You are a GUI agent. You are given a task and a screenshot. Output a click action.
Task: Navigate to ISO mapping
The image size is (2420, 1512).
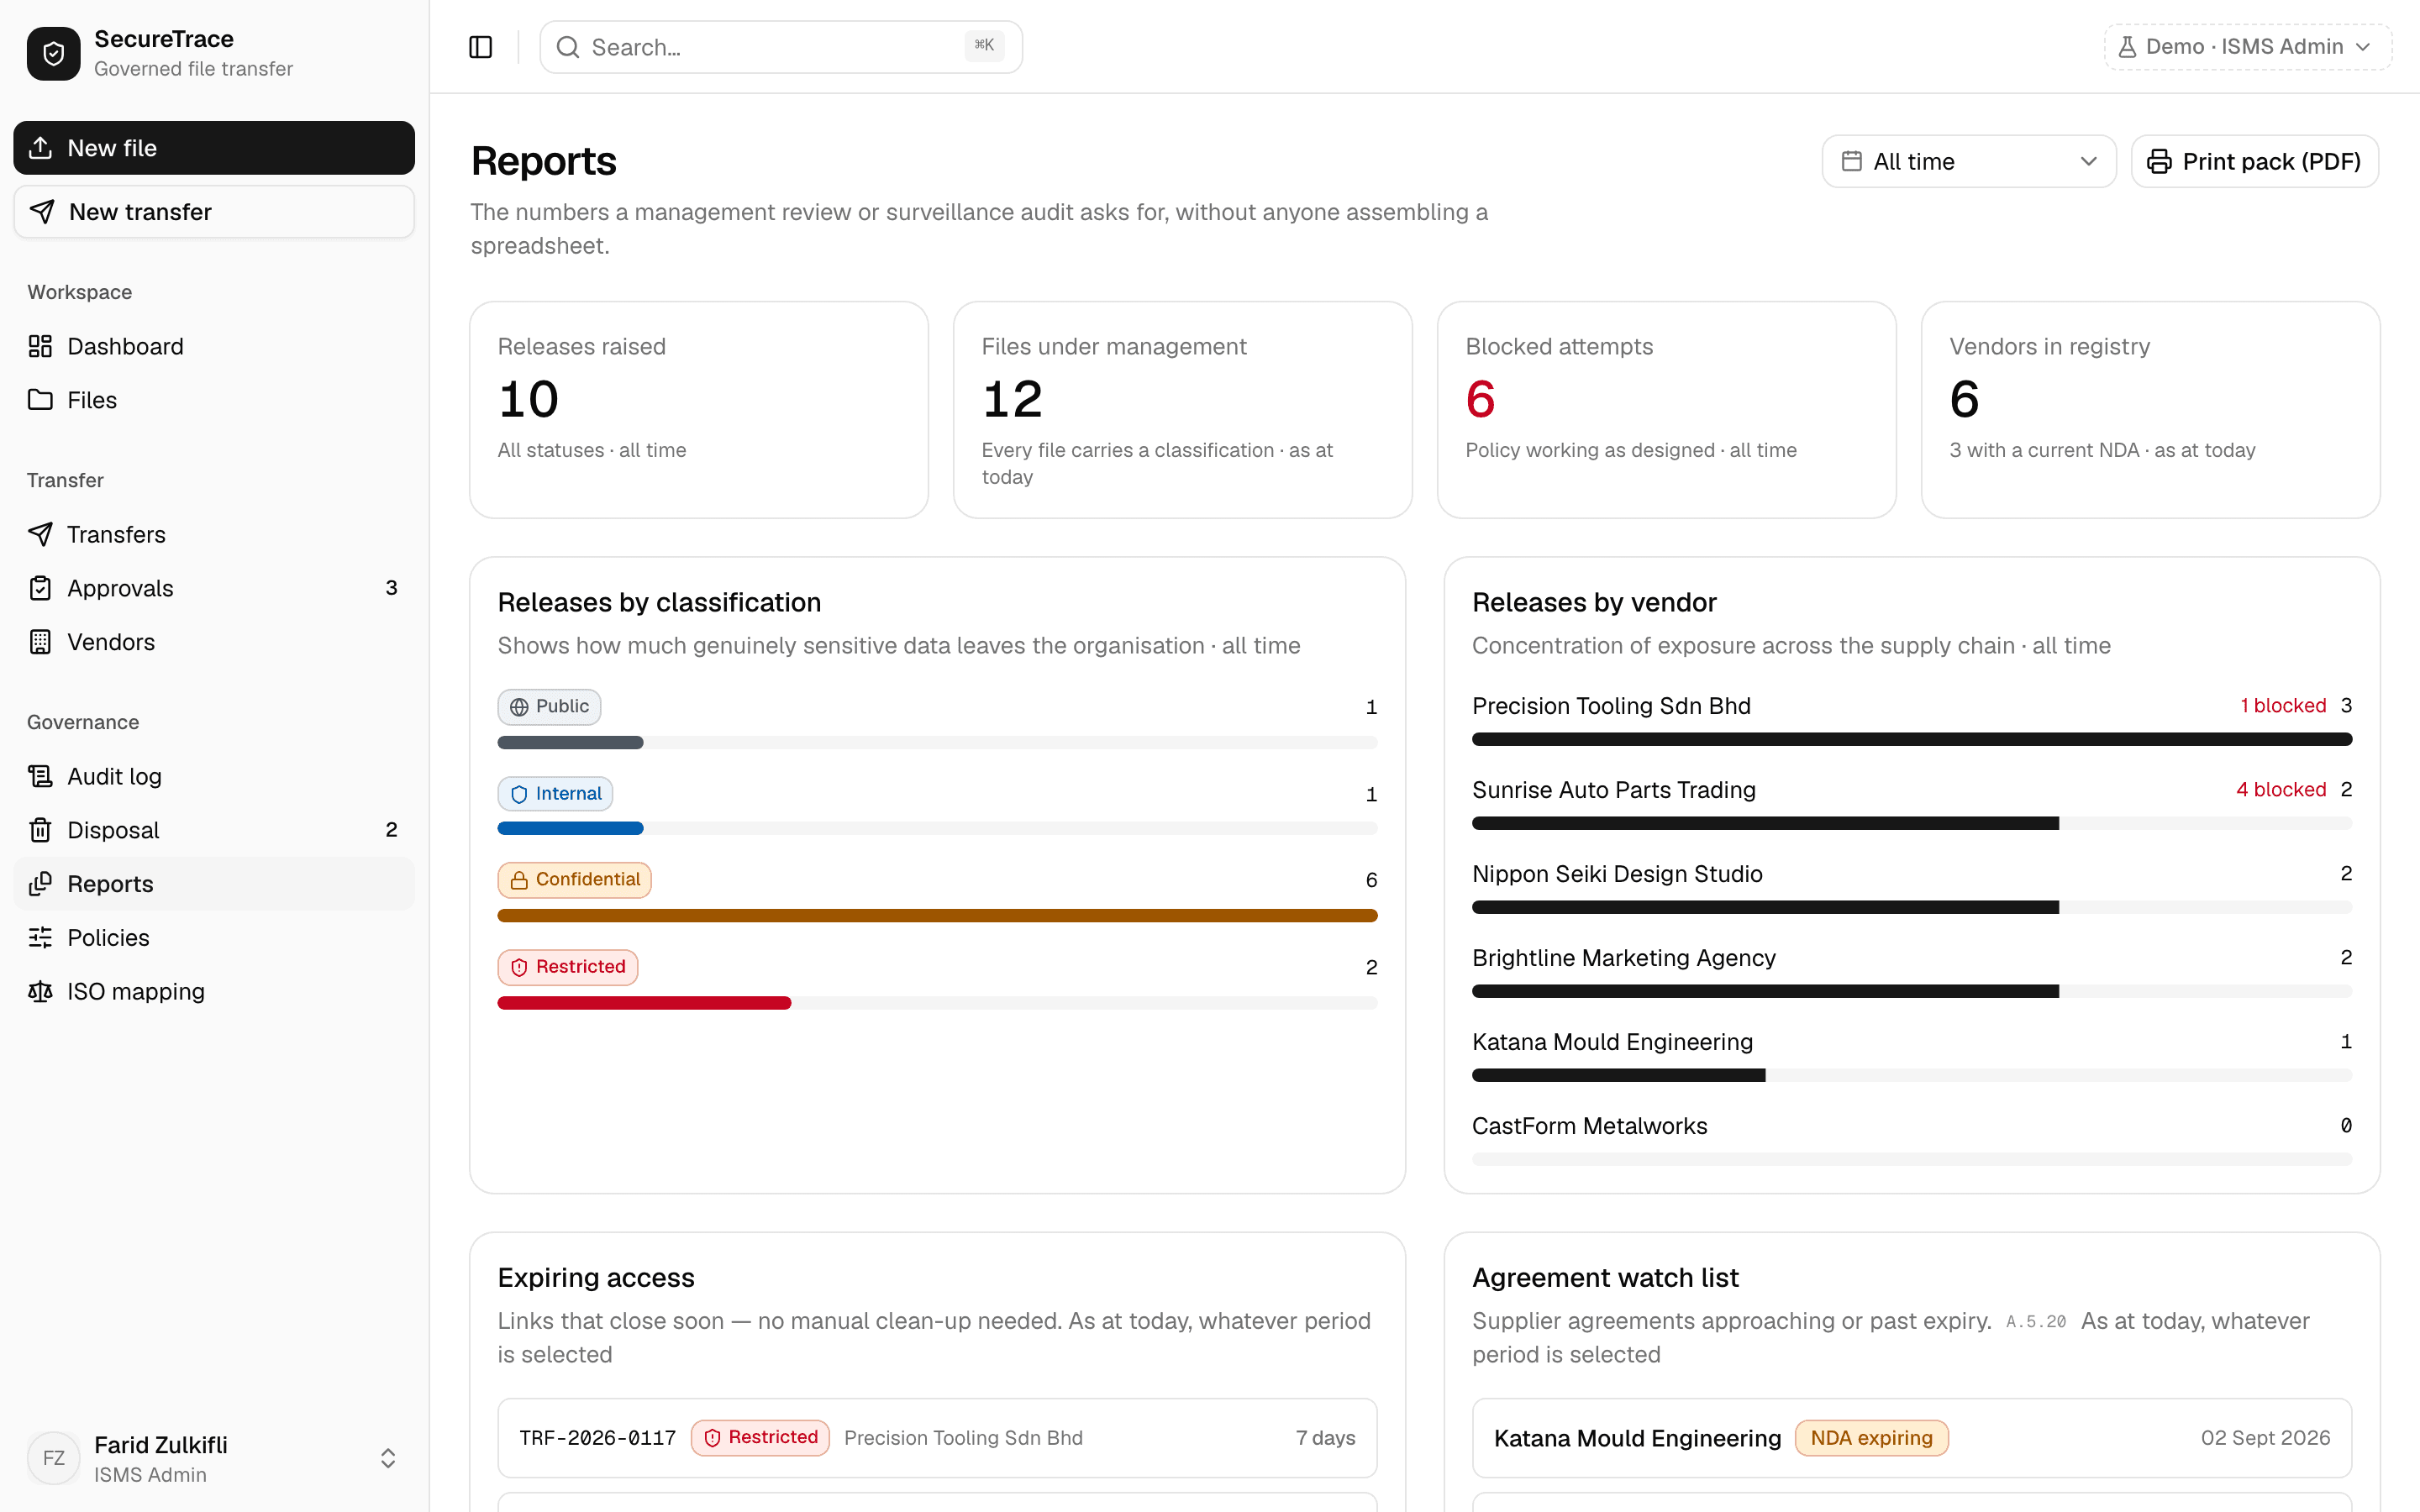[214, 991]
